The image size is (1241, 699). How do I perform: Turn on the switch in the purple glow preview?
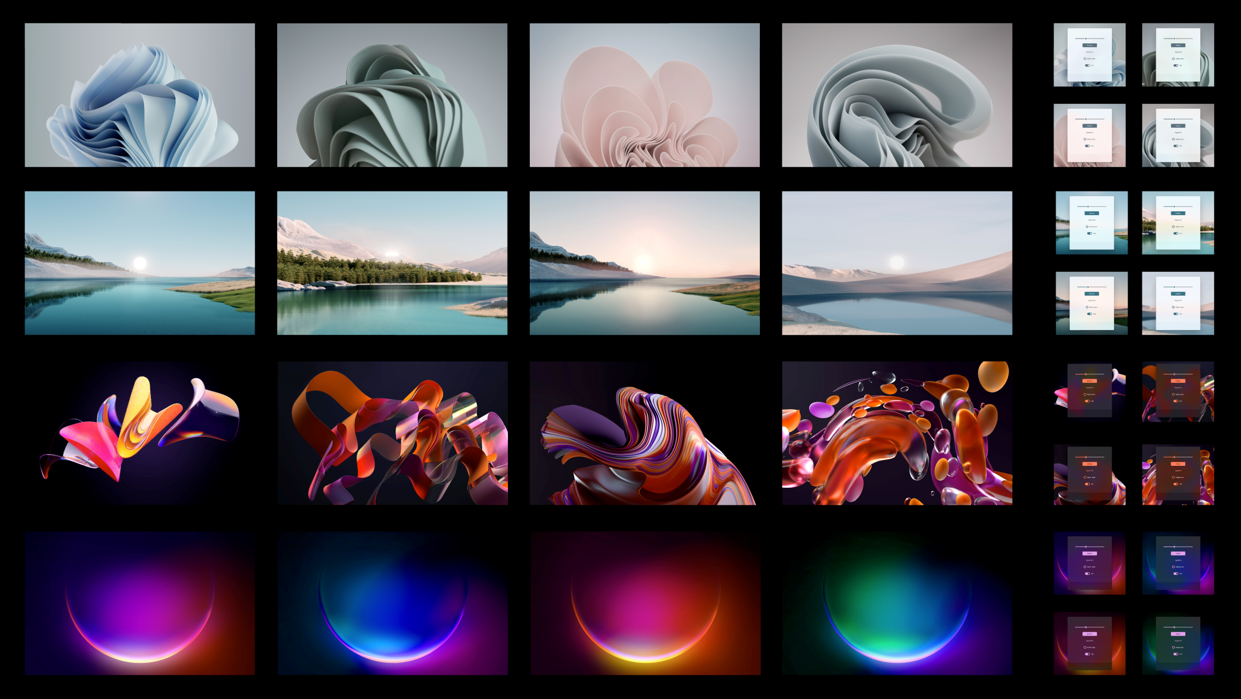coord(1088,575)
